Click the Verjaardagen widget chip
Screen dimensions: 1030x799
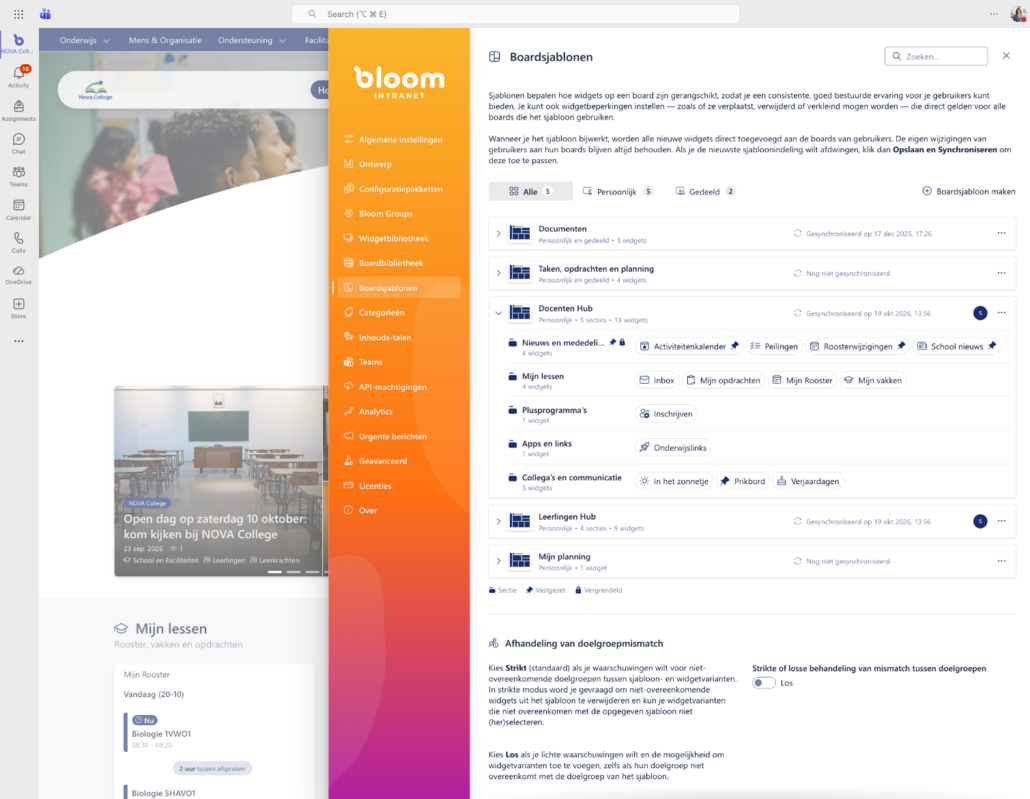point(808,481)
